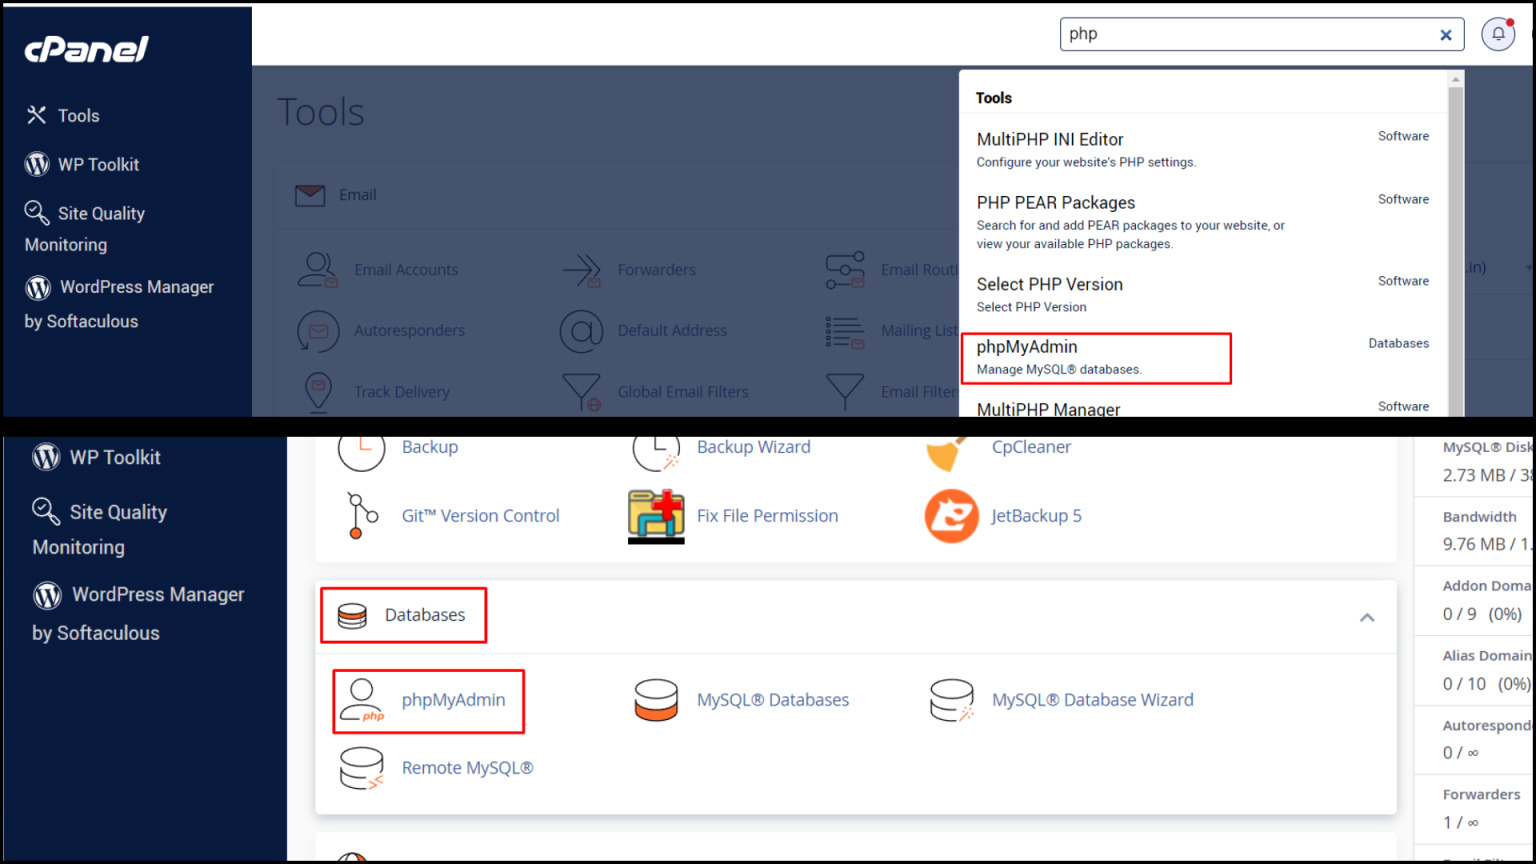Viewport: 1536px width, 864px height.
Task: Clear the php search field
Action: pos(1446,34)
